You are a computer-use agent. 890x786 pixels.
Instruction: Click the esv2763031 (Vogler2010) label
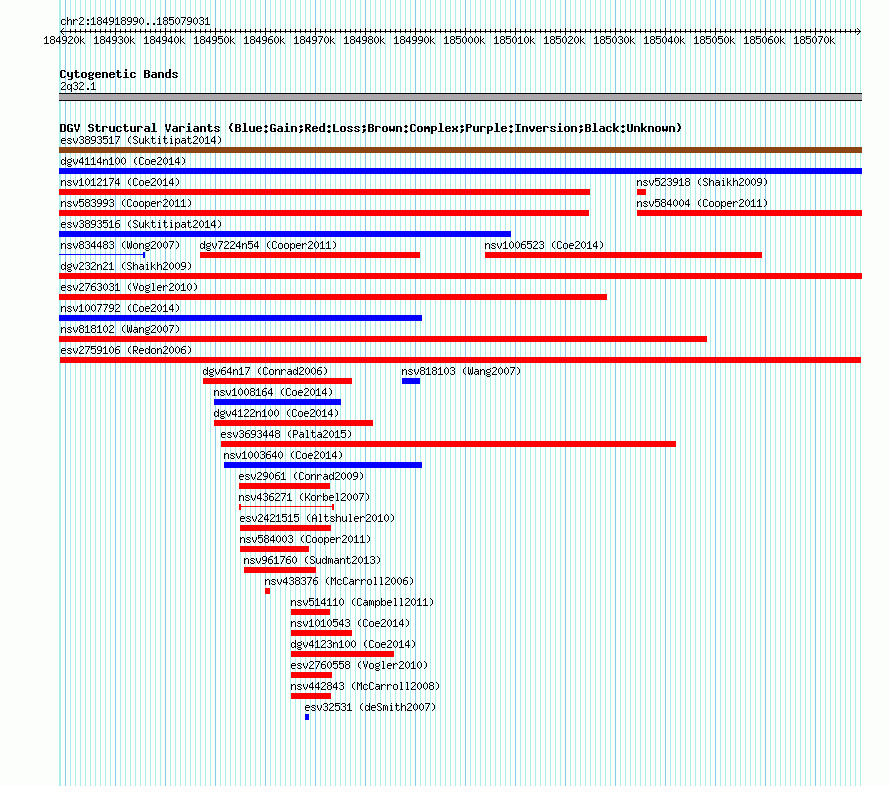point(129,287)
